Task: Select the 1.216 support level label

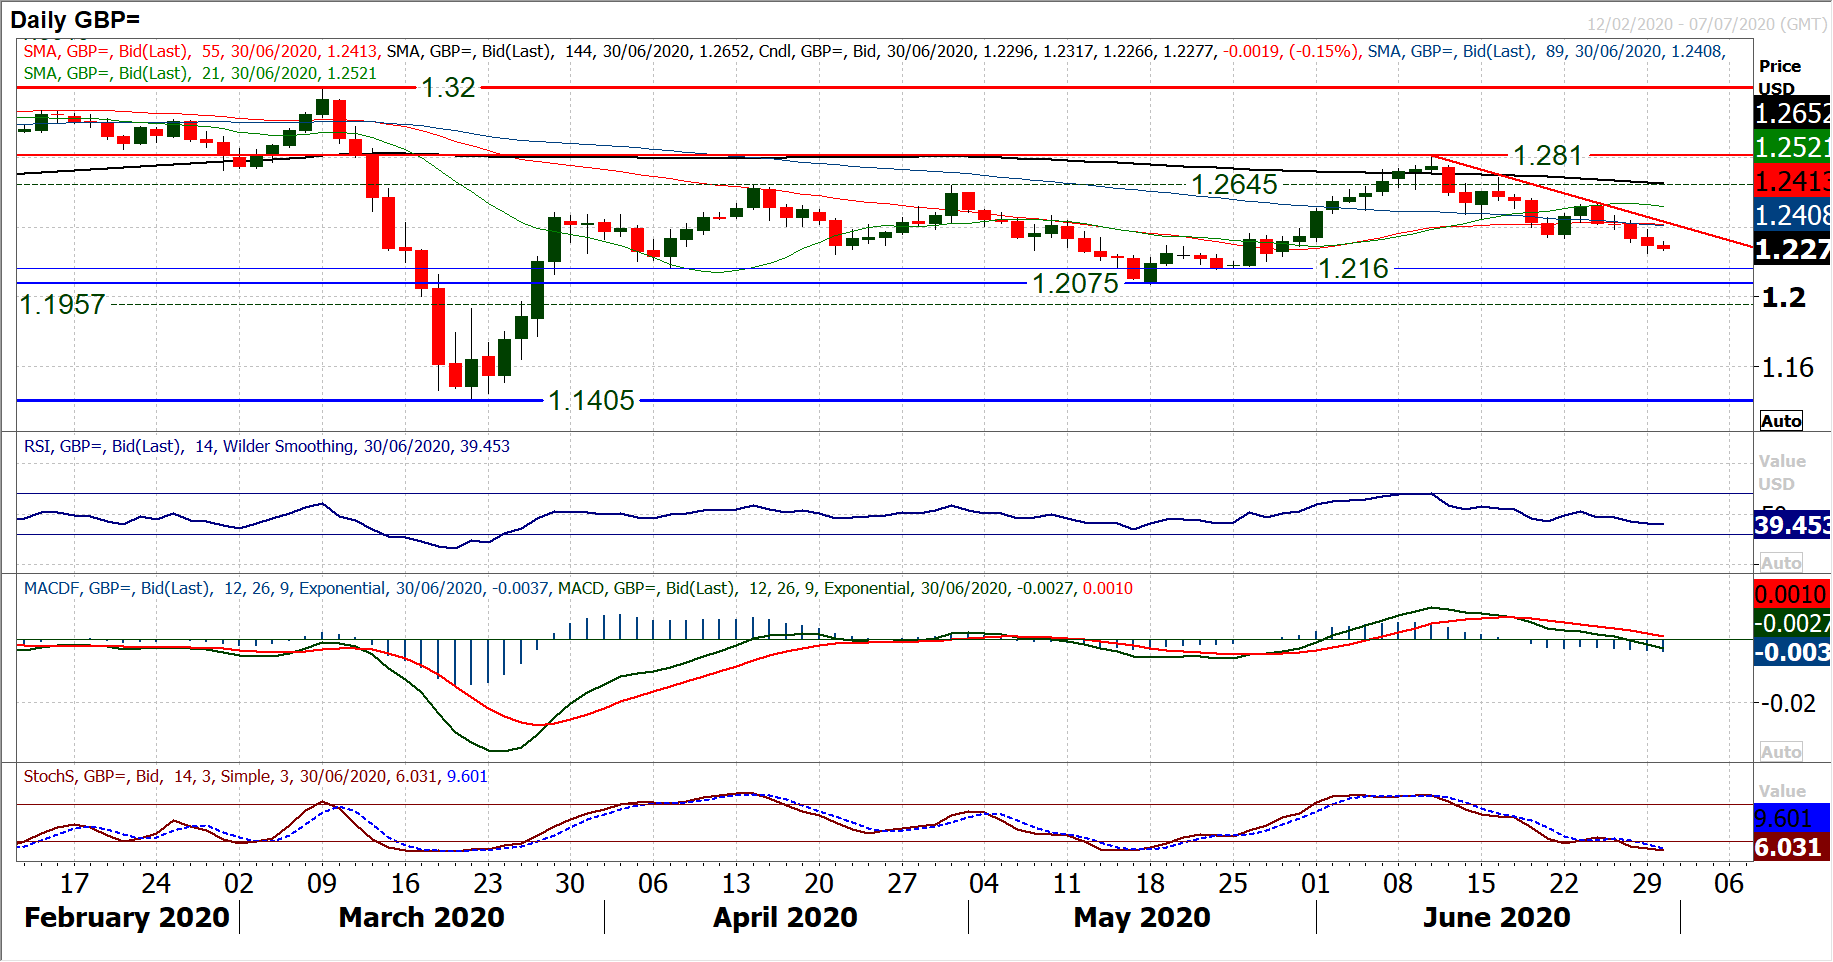Action: click(x=1353, y=269)
